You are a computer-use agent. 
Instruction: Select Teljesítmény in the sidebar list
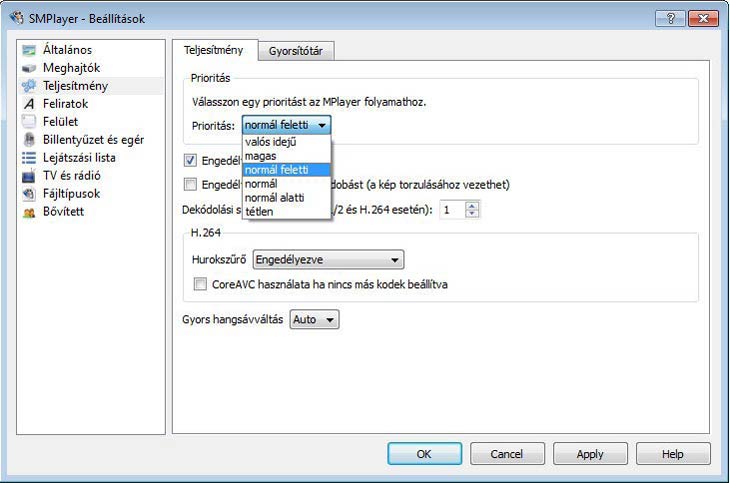click(x=91, y=86)
